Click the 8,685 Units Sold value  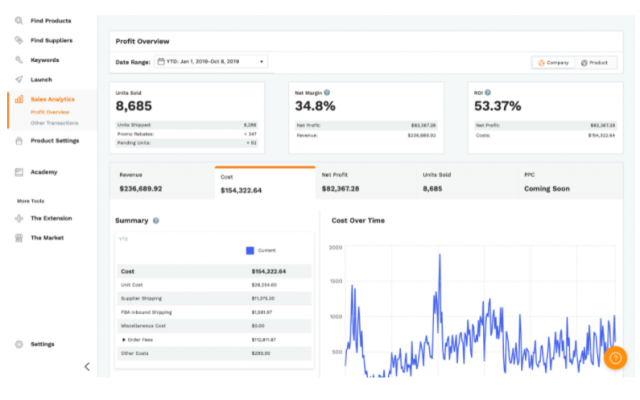134,106
